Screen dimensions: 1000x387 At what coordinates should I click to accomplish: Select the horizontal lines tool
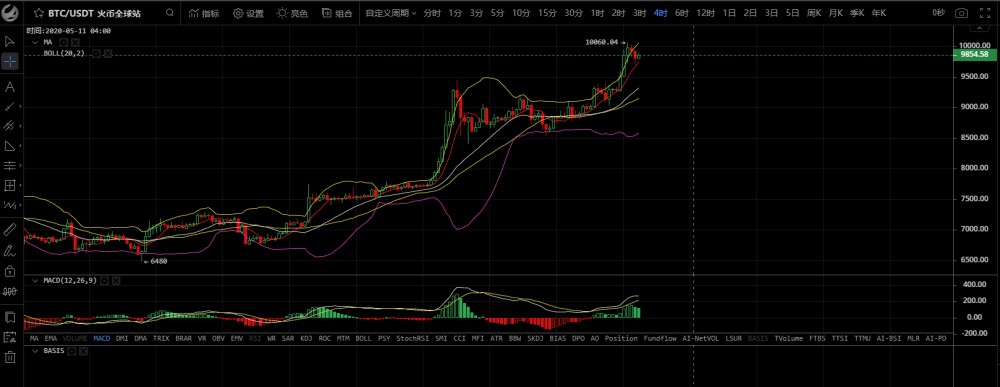click(10, 166)
